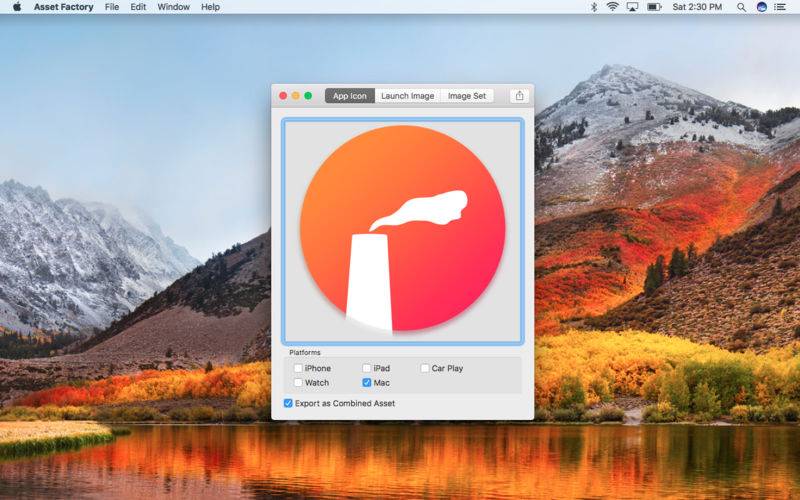This screenshot has width=800, height=500.
Task: Click the Sat 2:30 PM clock
Action: tap(697, 7)
